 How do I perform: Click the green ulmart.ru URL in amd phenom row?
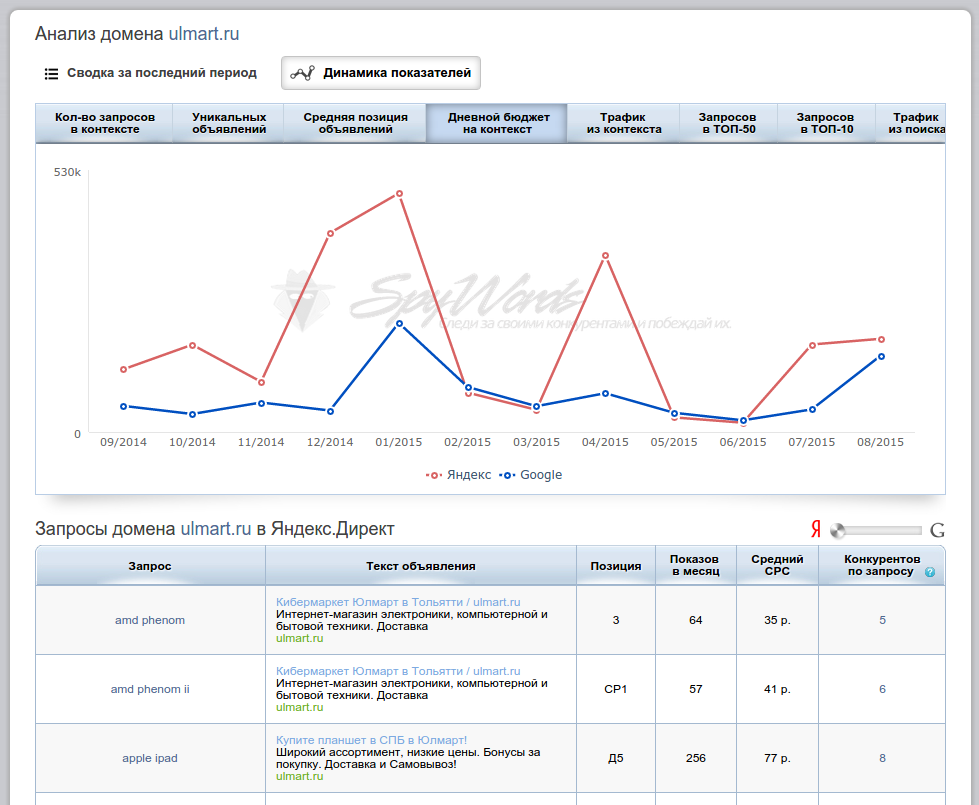point(300,638)
